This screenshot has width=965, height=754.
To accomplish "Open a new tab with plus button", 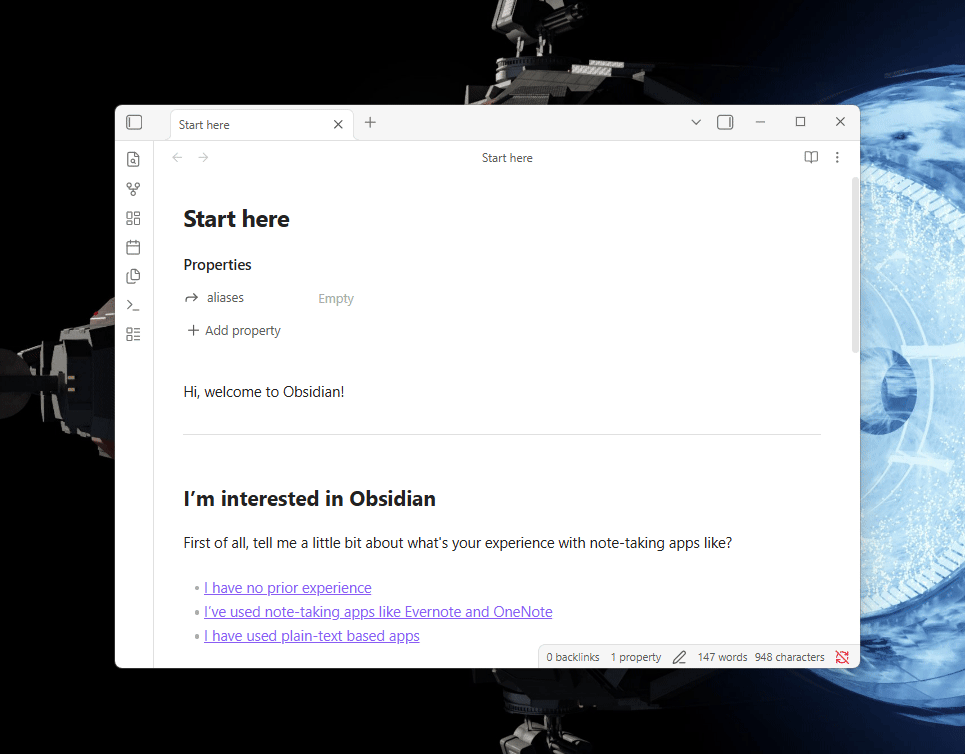I will coord(370,122).
